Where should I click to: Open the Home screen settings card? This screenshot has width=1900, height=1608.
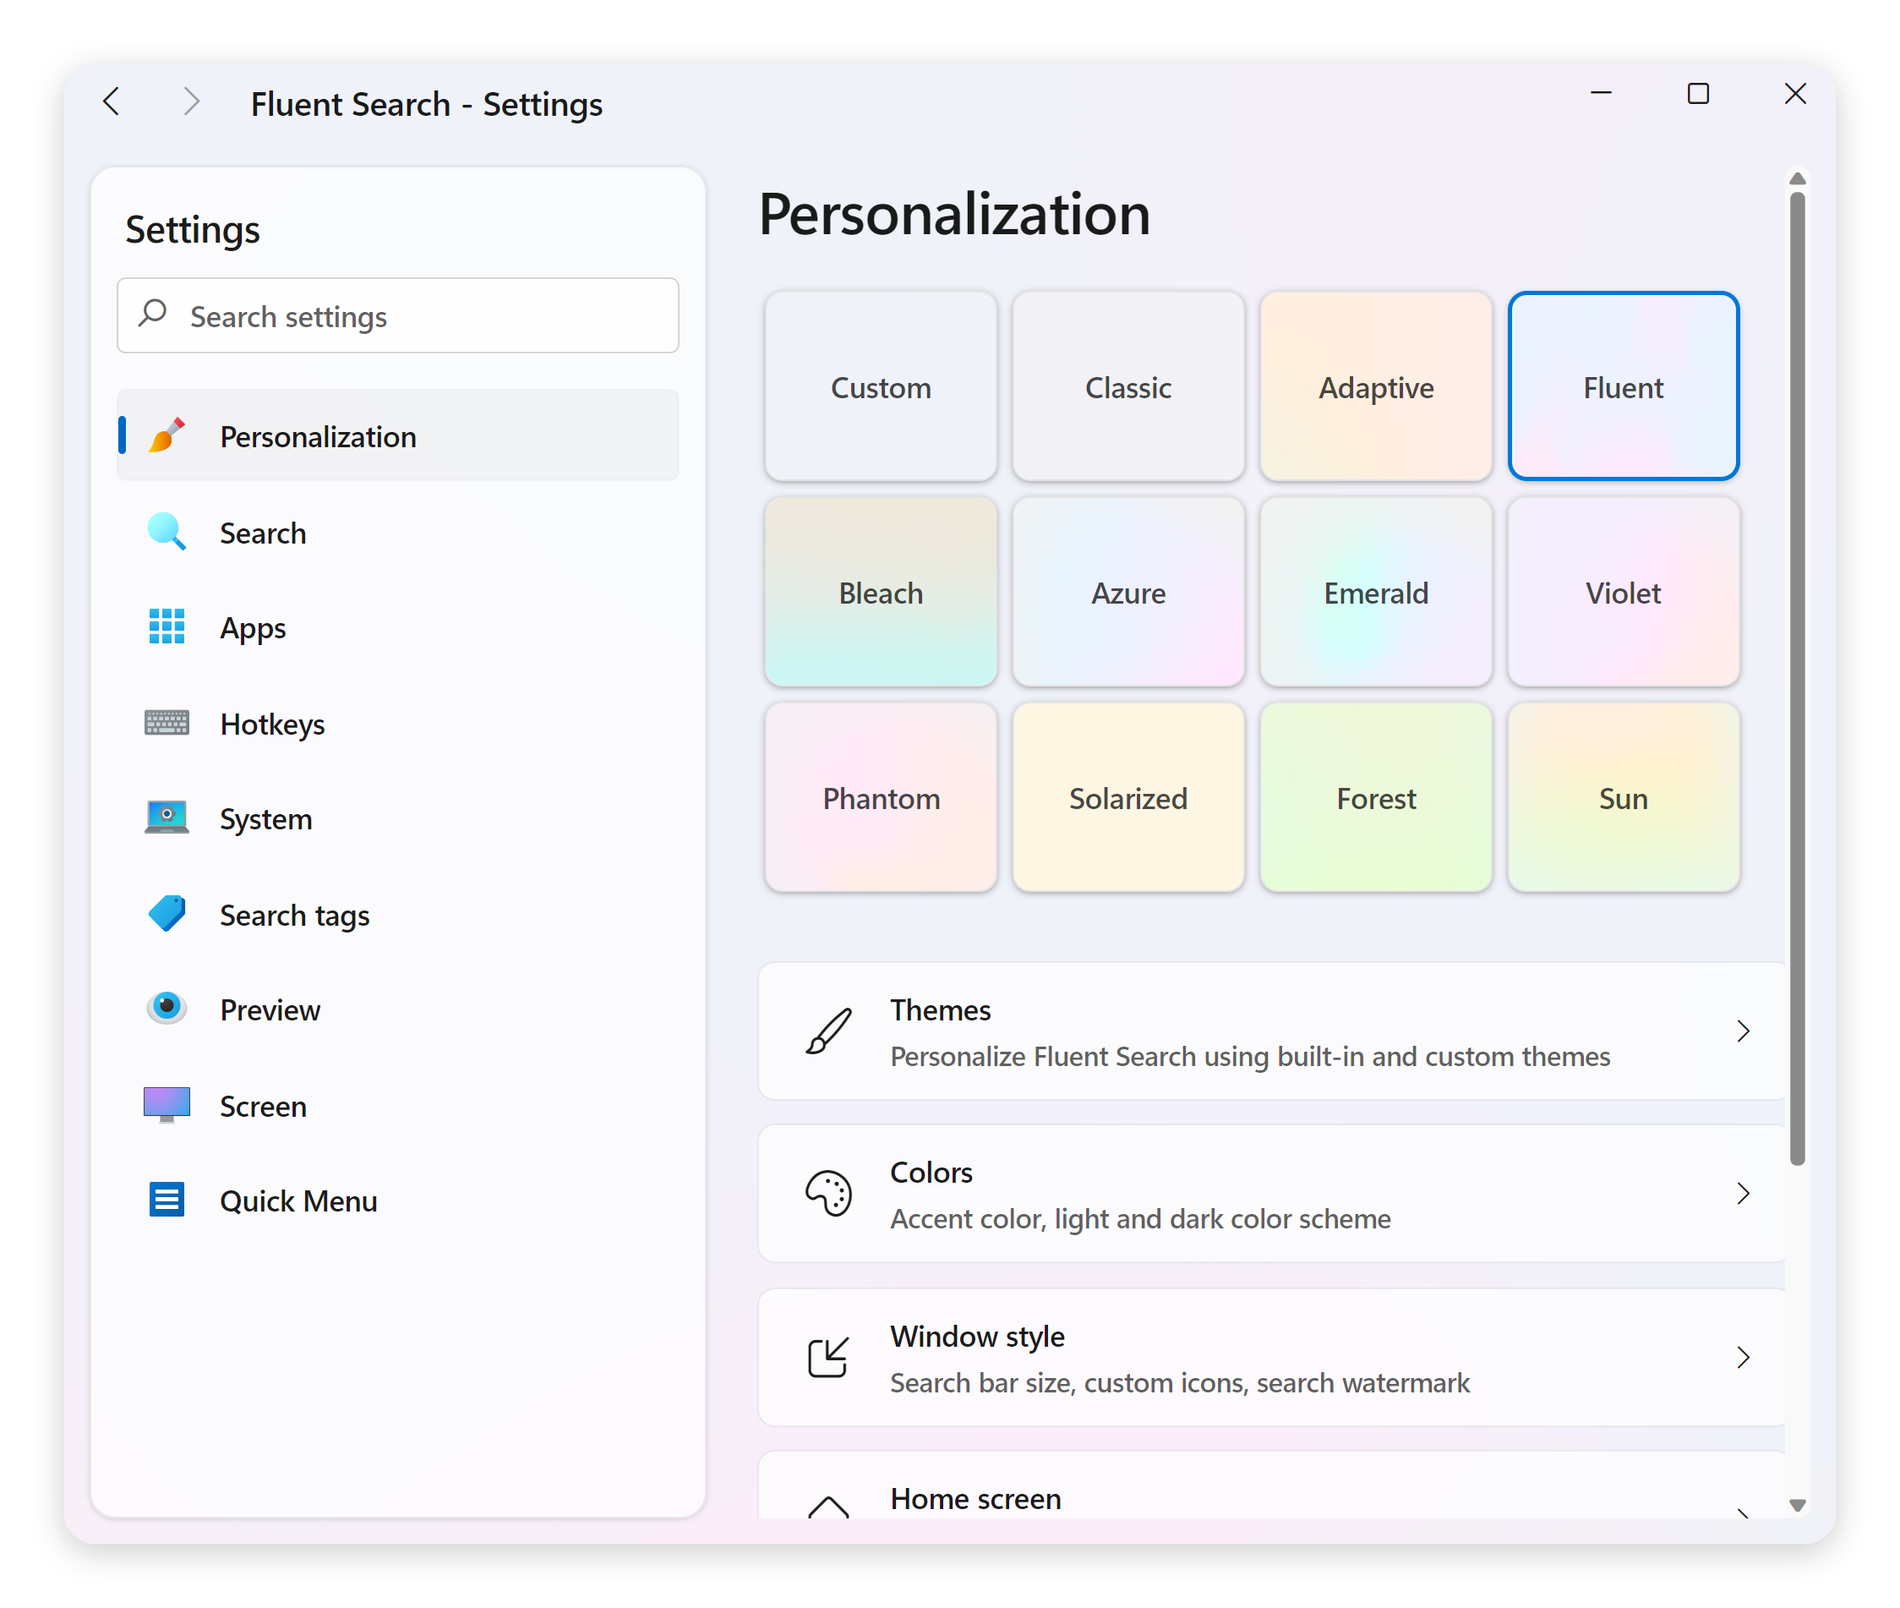pyautogui.click(x=1272, y=1486)
